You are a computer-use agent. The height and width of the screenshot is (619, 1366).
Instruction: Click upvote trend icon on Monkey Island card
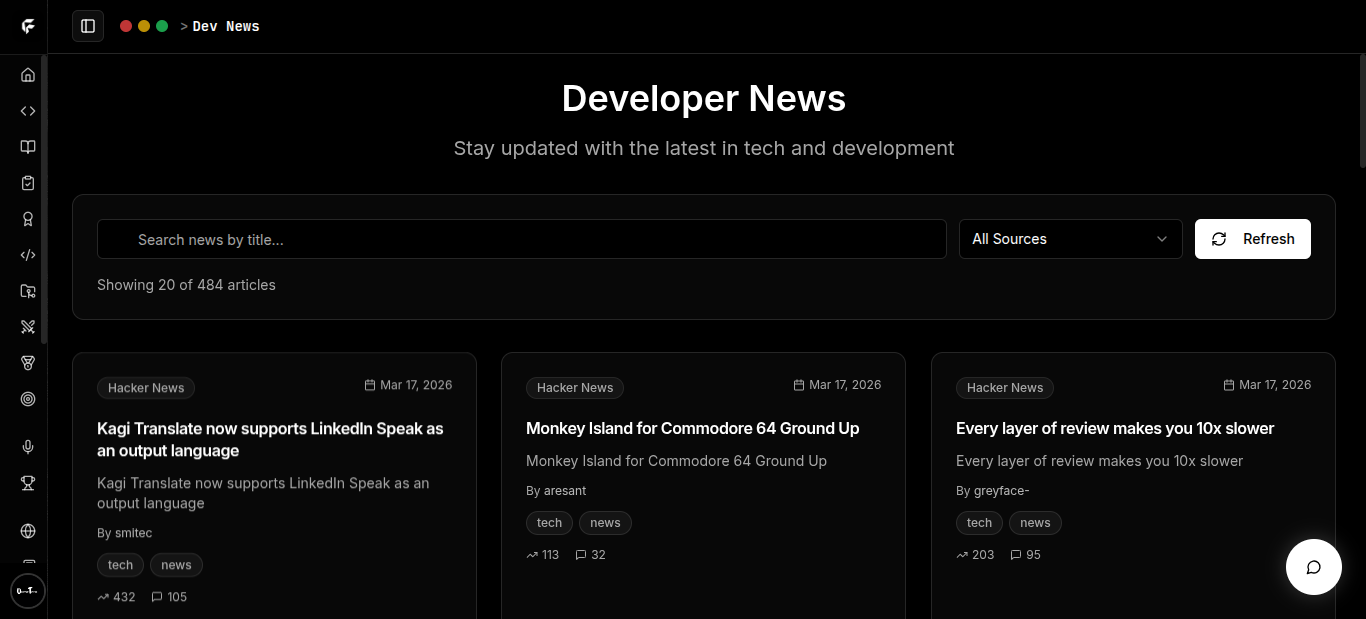point(532,555)
